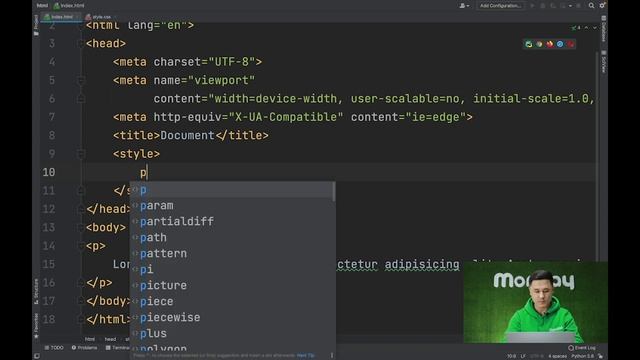Open the Event Log
Viewport: 640px width, 360px height.
tap(582, 348)
